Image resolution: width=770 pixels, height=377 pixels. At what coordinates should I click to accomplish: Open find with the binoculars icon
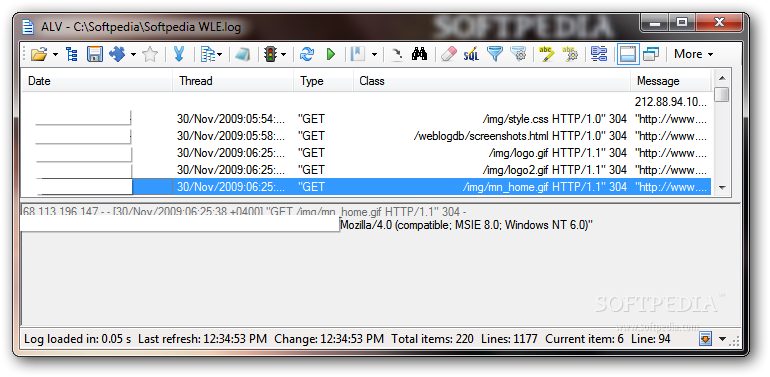click(x=419, y=54)
